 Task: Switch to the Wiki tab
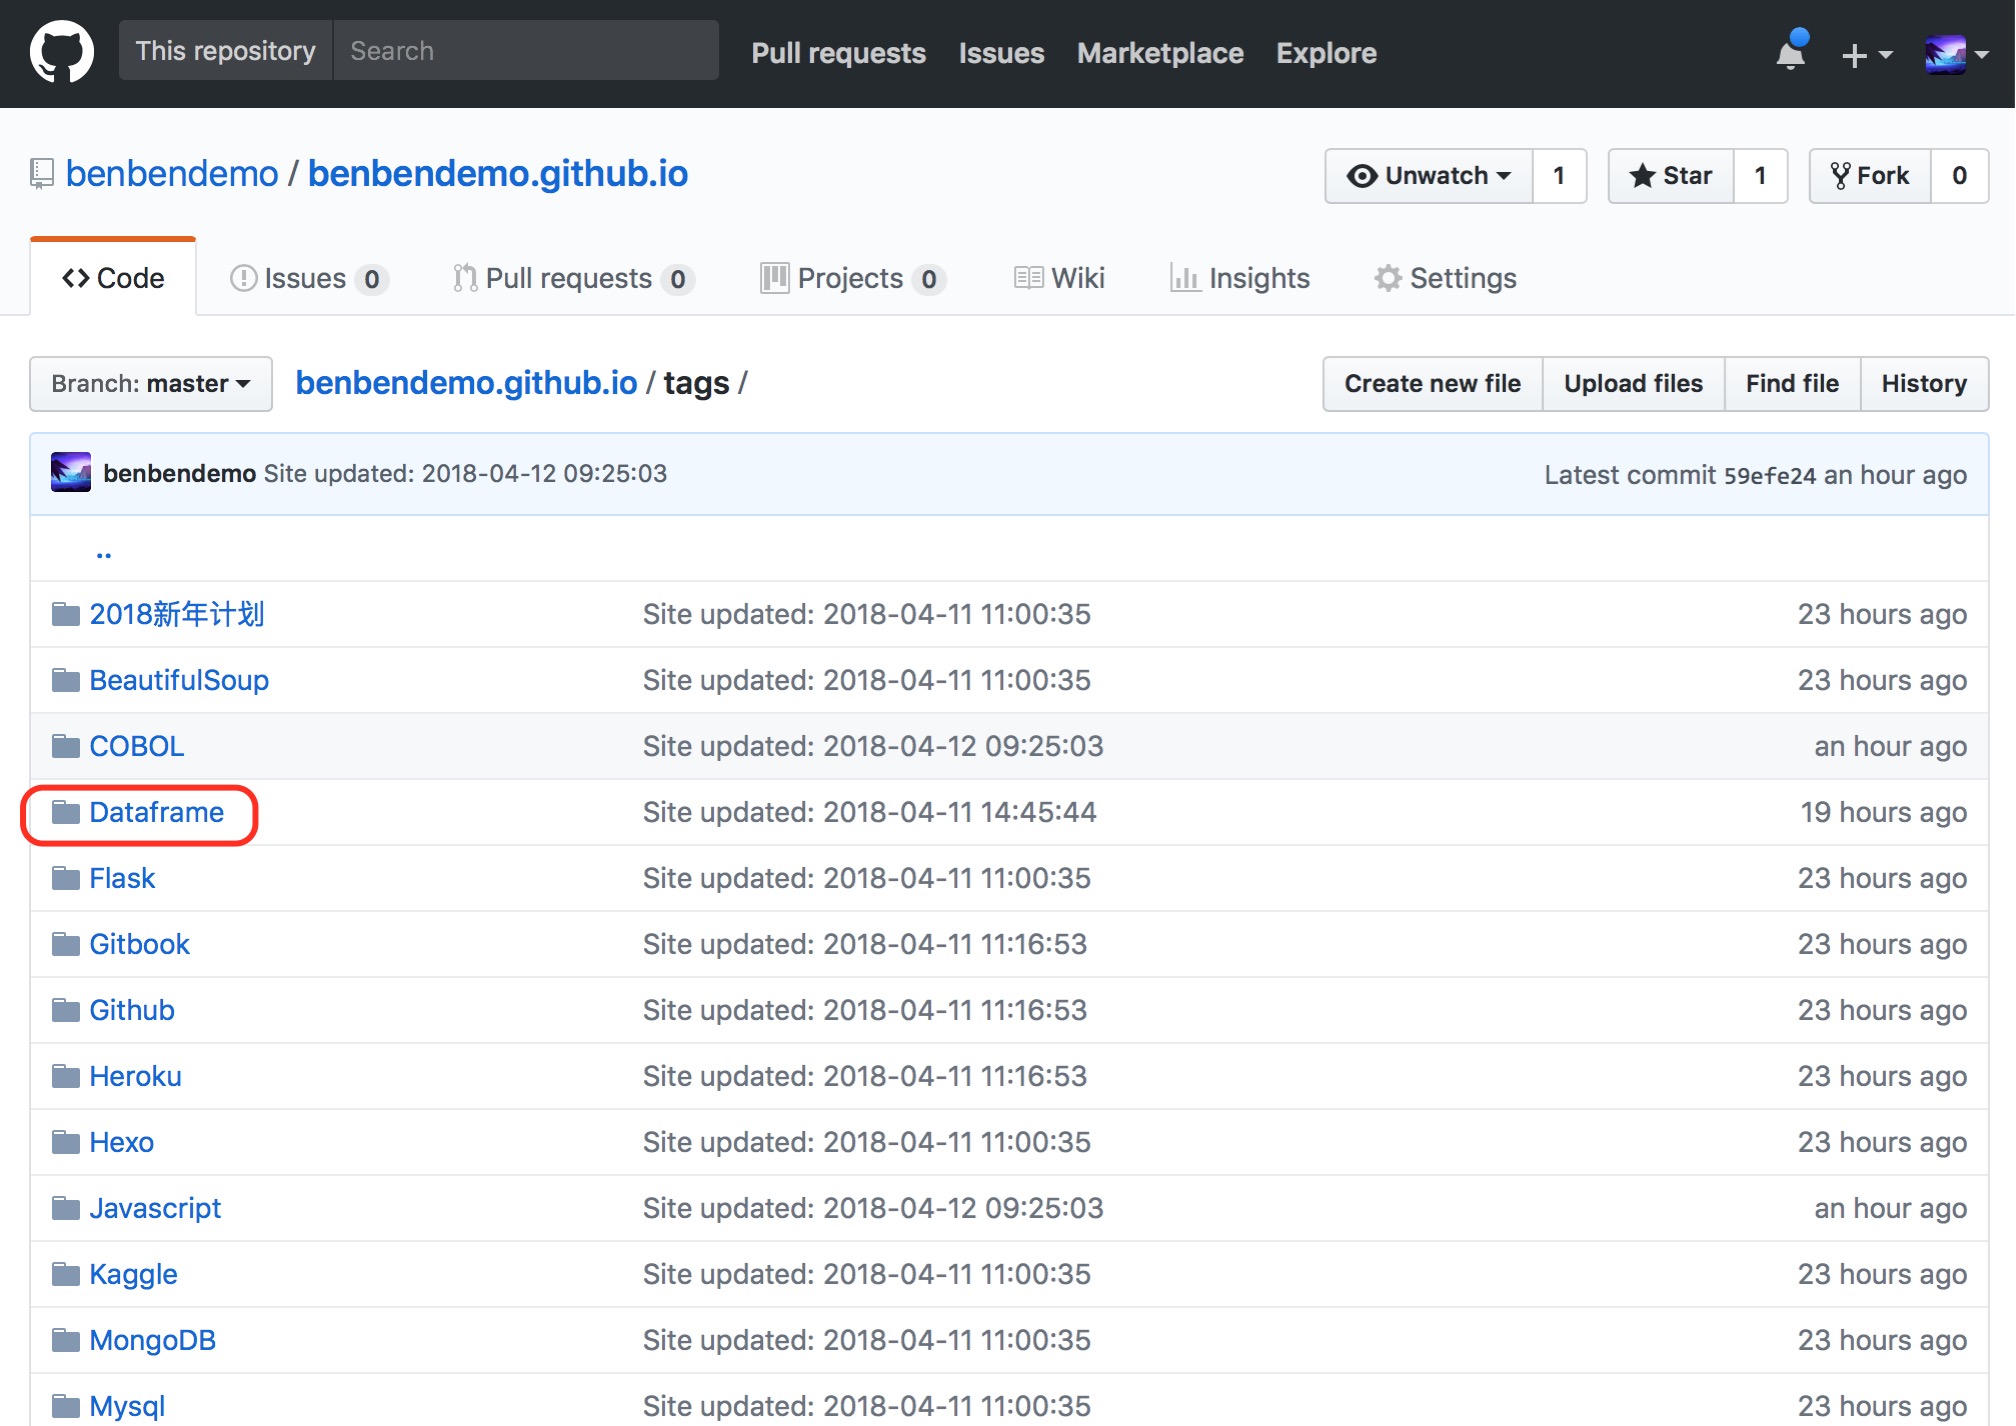(x=1059, y=278)
